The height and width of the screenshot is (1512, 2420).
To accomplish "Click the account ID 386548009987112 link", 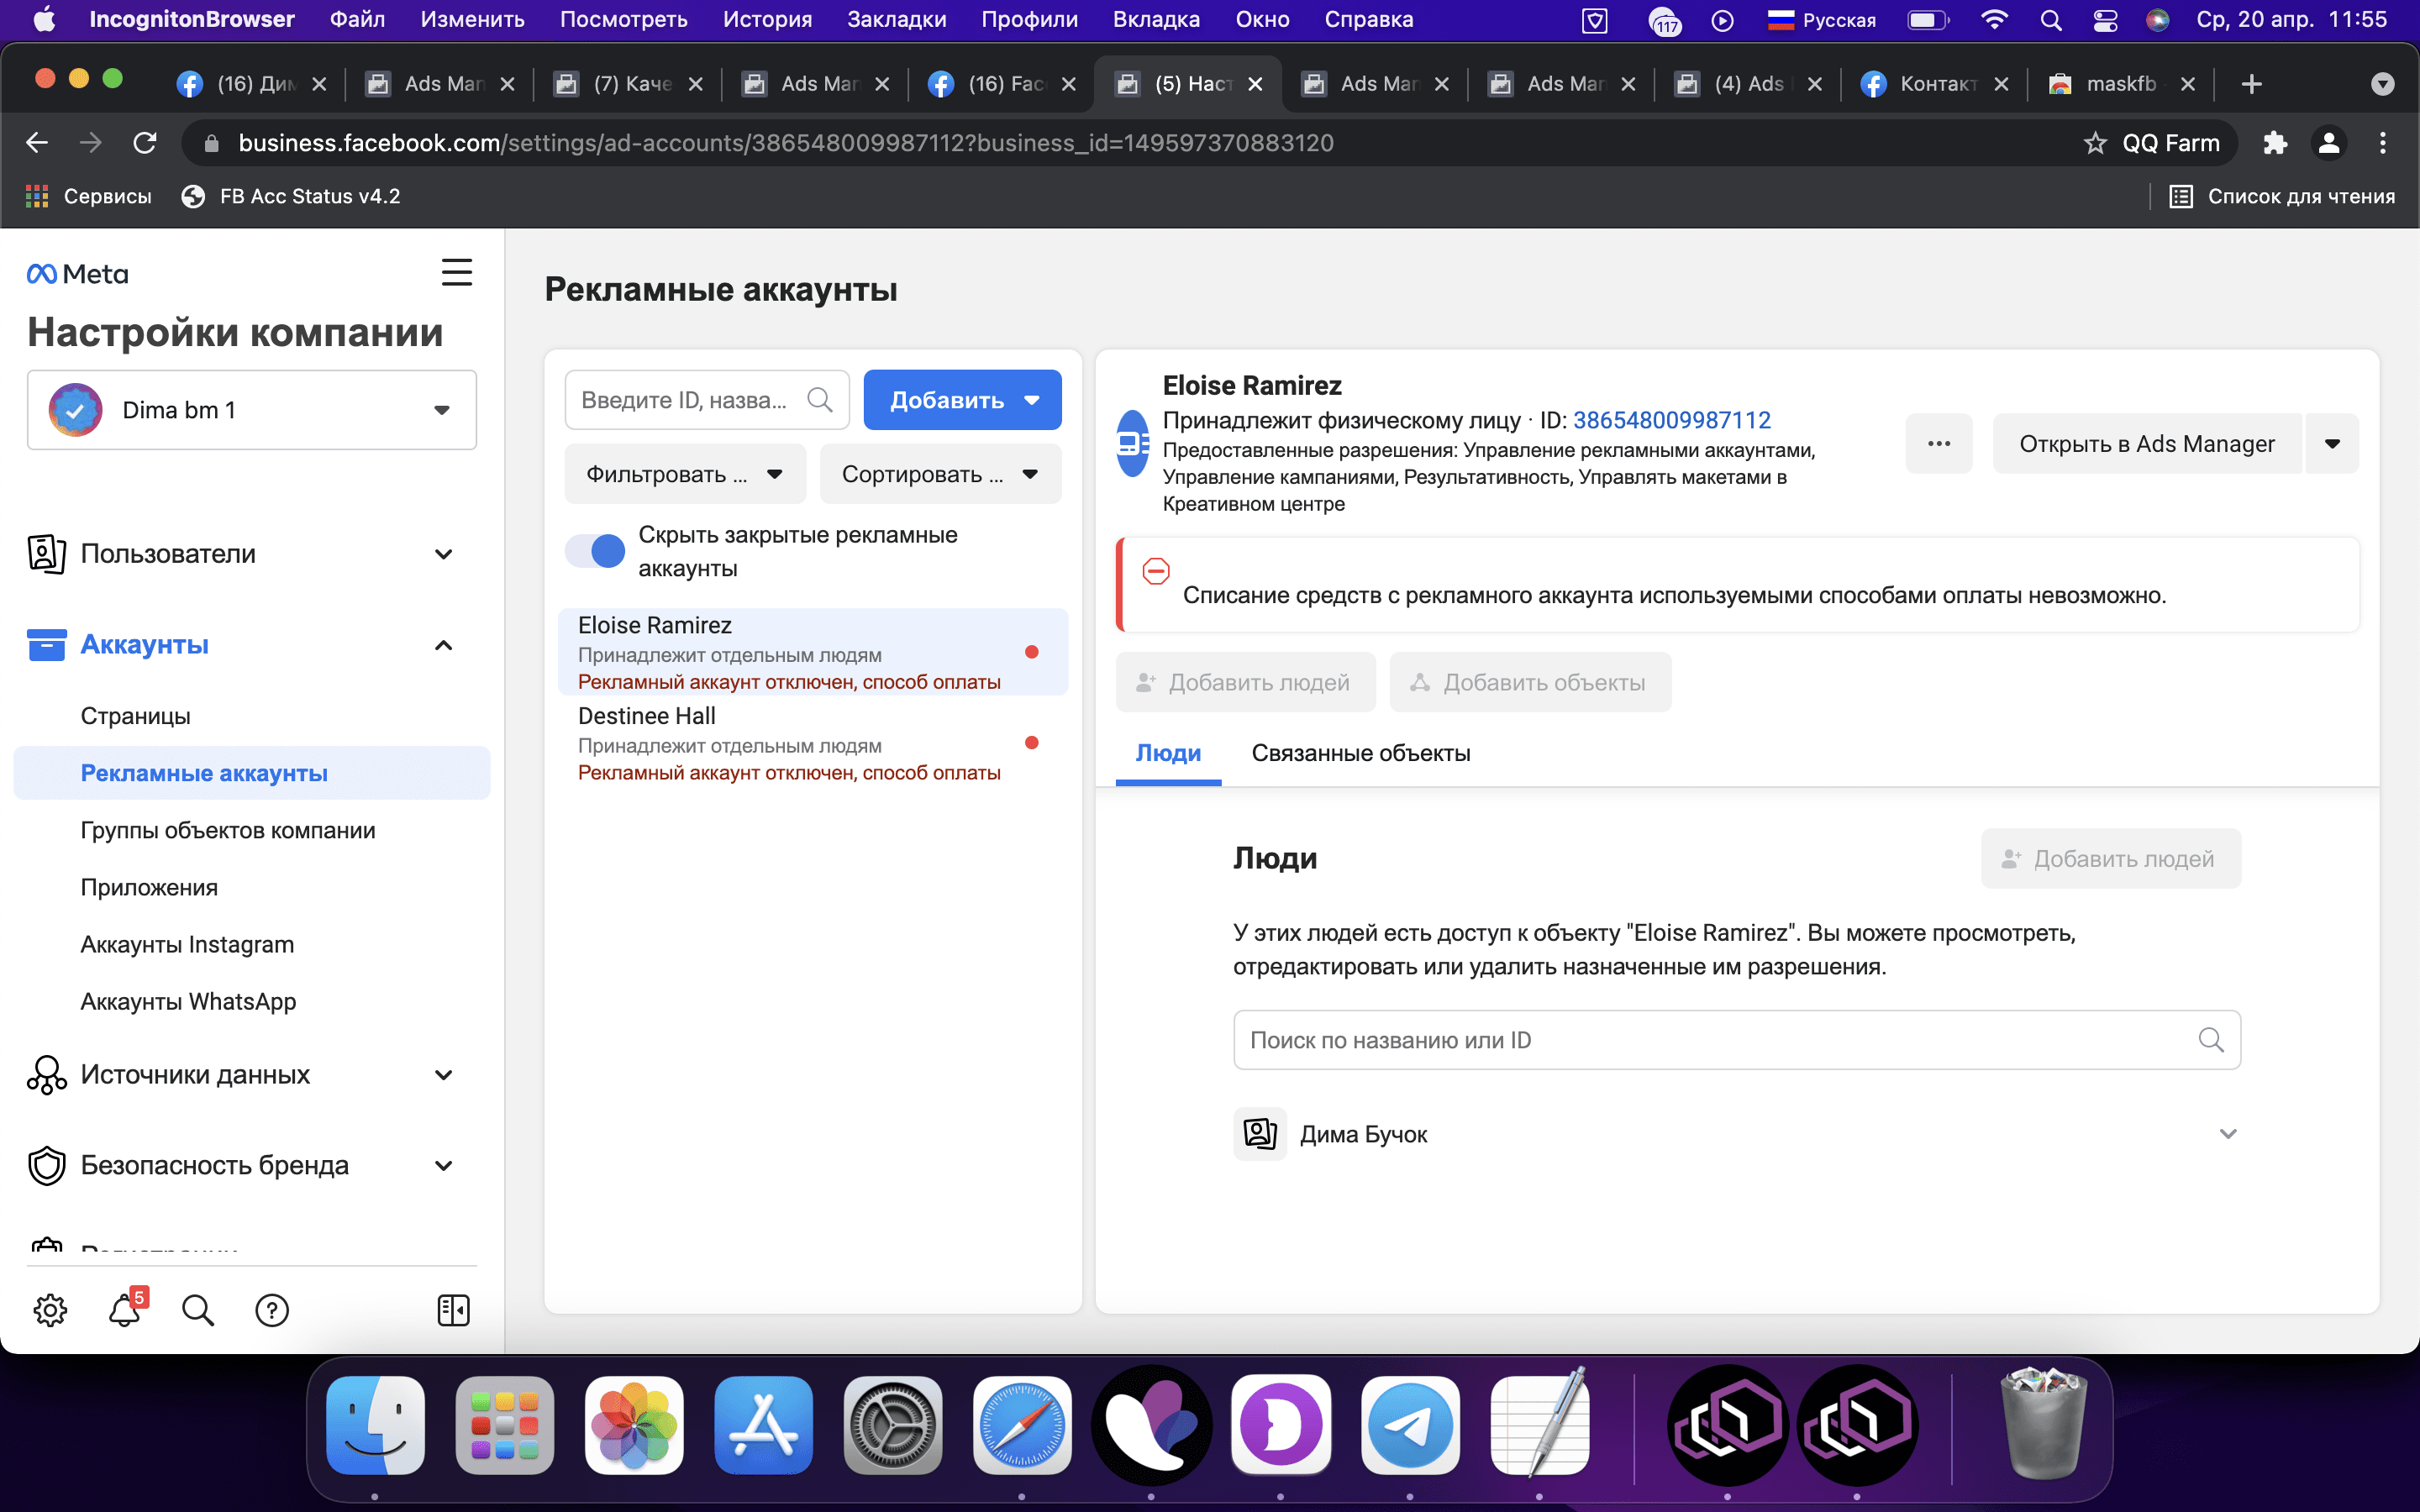I will click(1671, 420).
